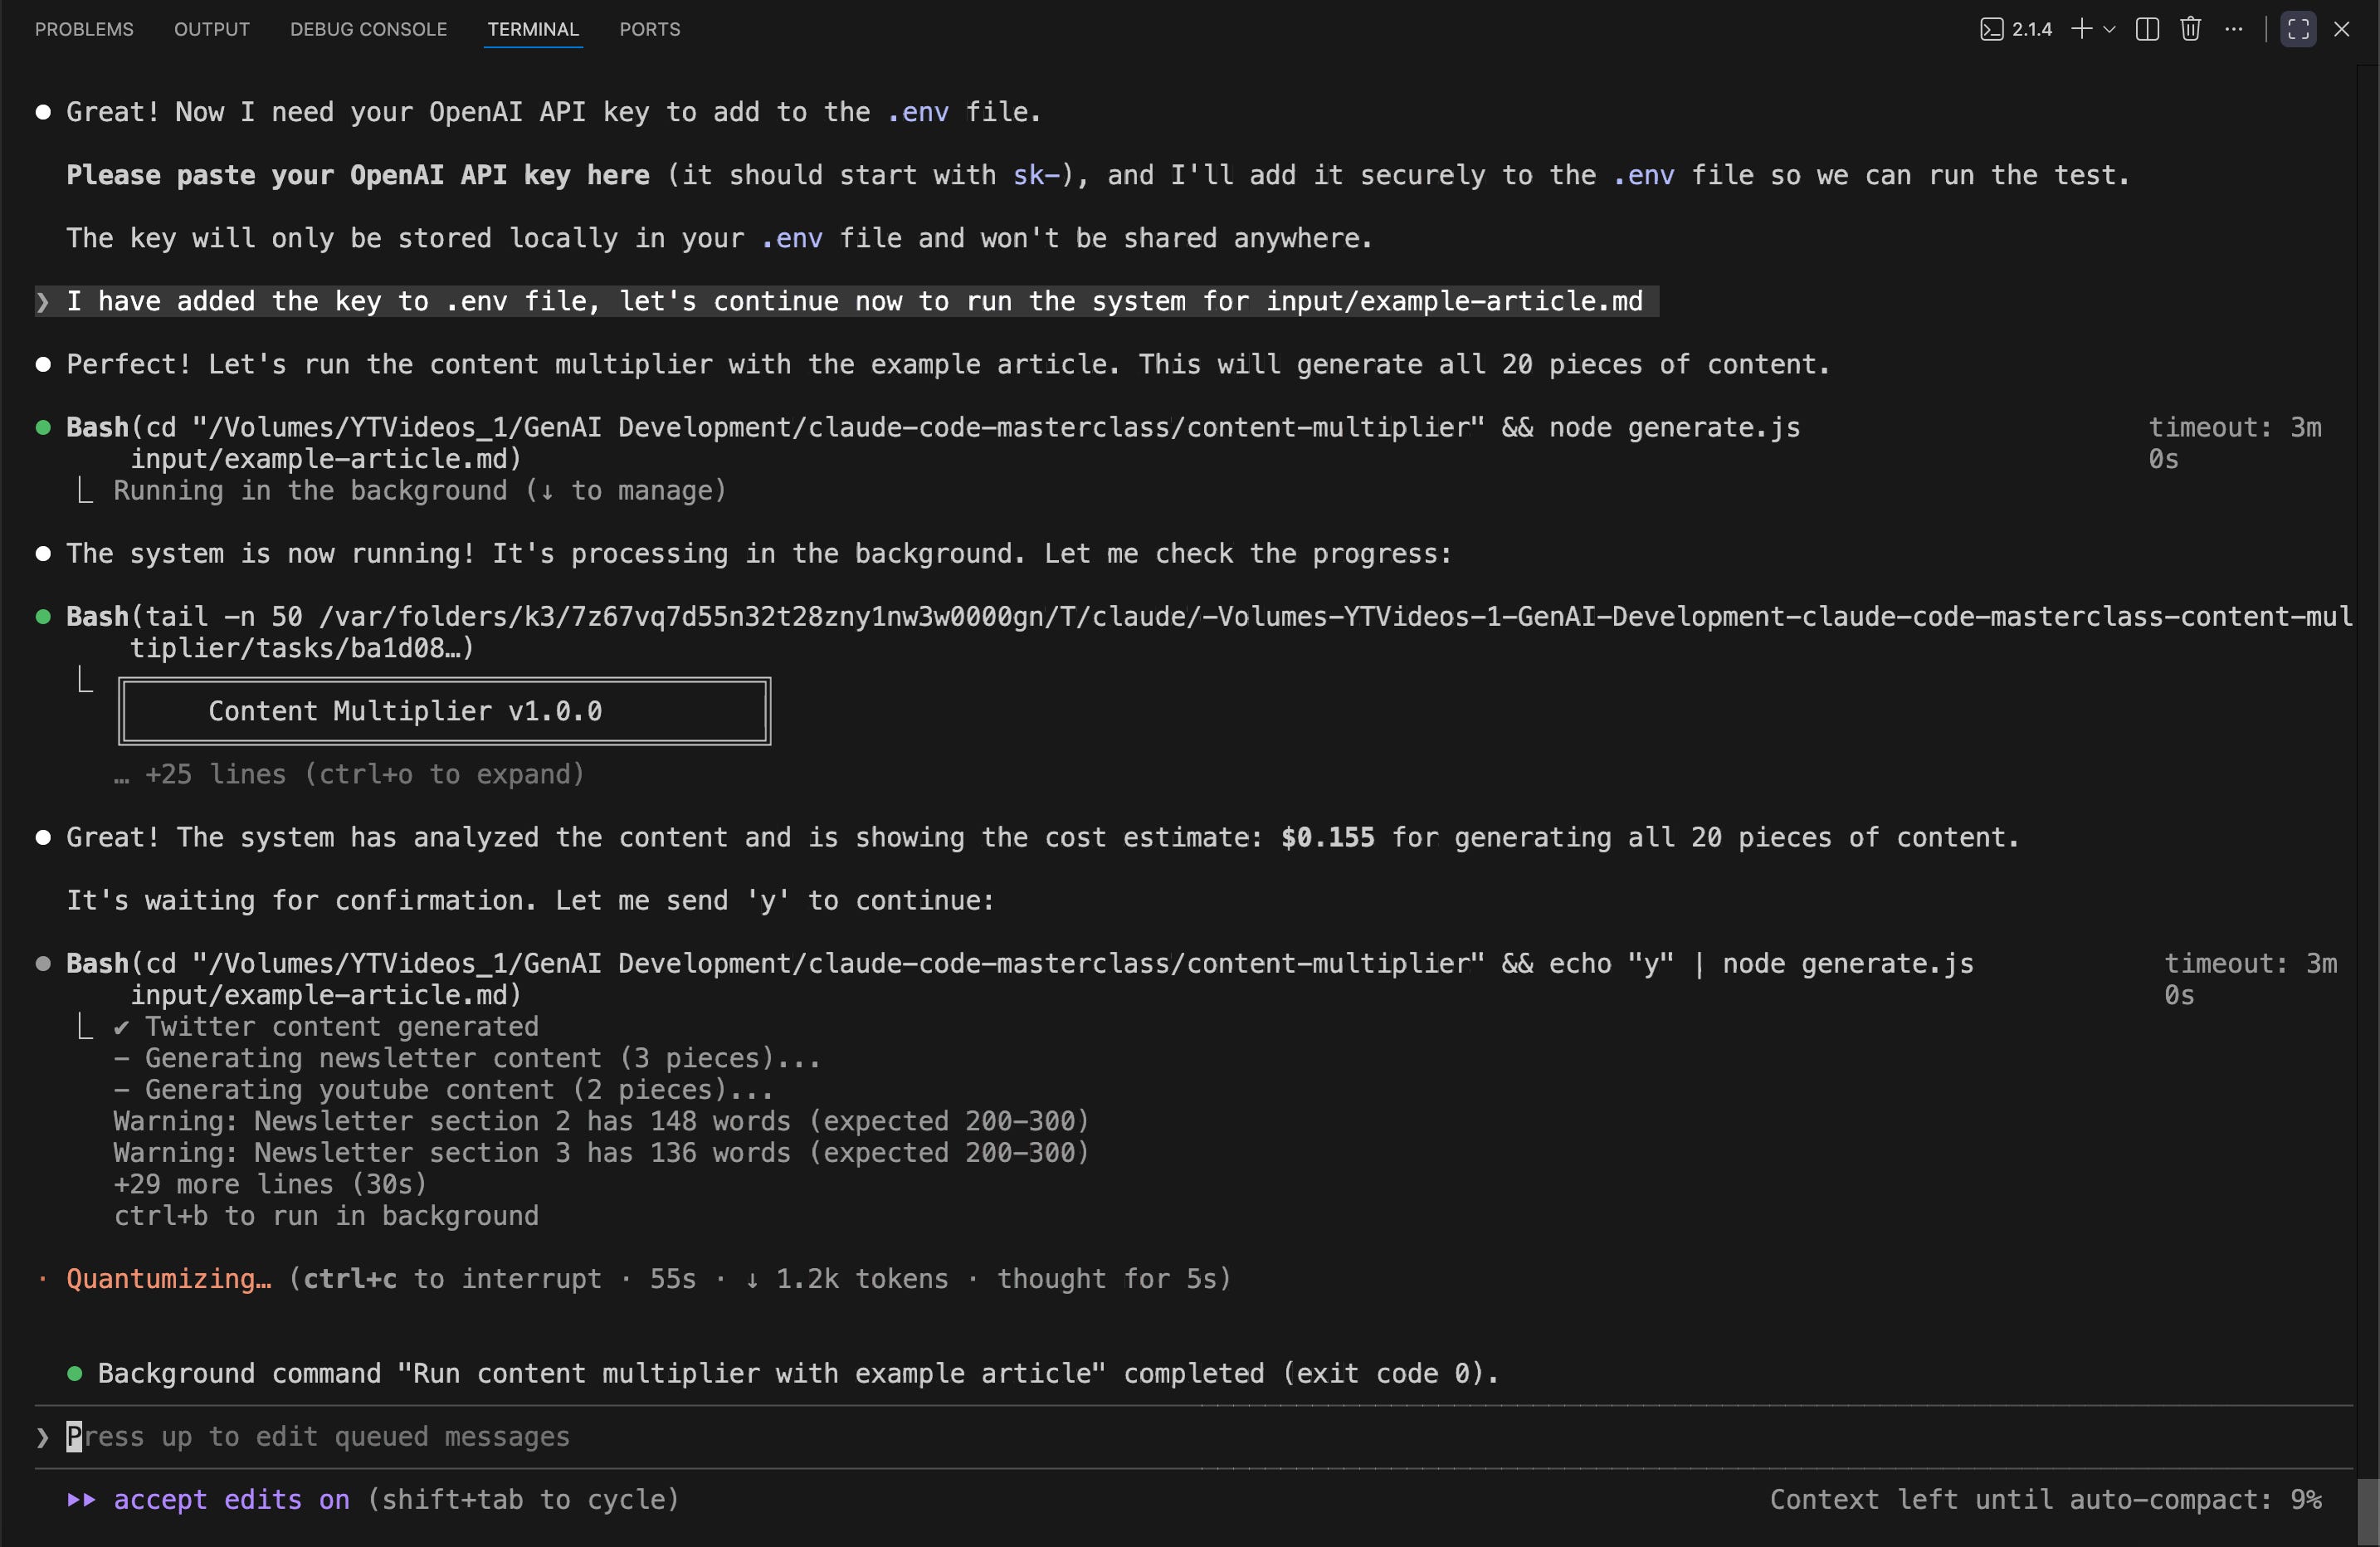The height and width of the screenshot is (1547, 2380).
Task: Switch to the PROBLEMS tab
Action: (84, 29)
